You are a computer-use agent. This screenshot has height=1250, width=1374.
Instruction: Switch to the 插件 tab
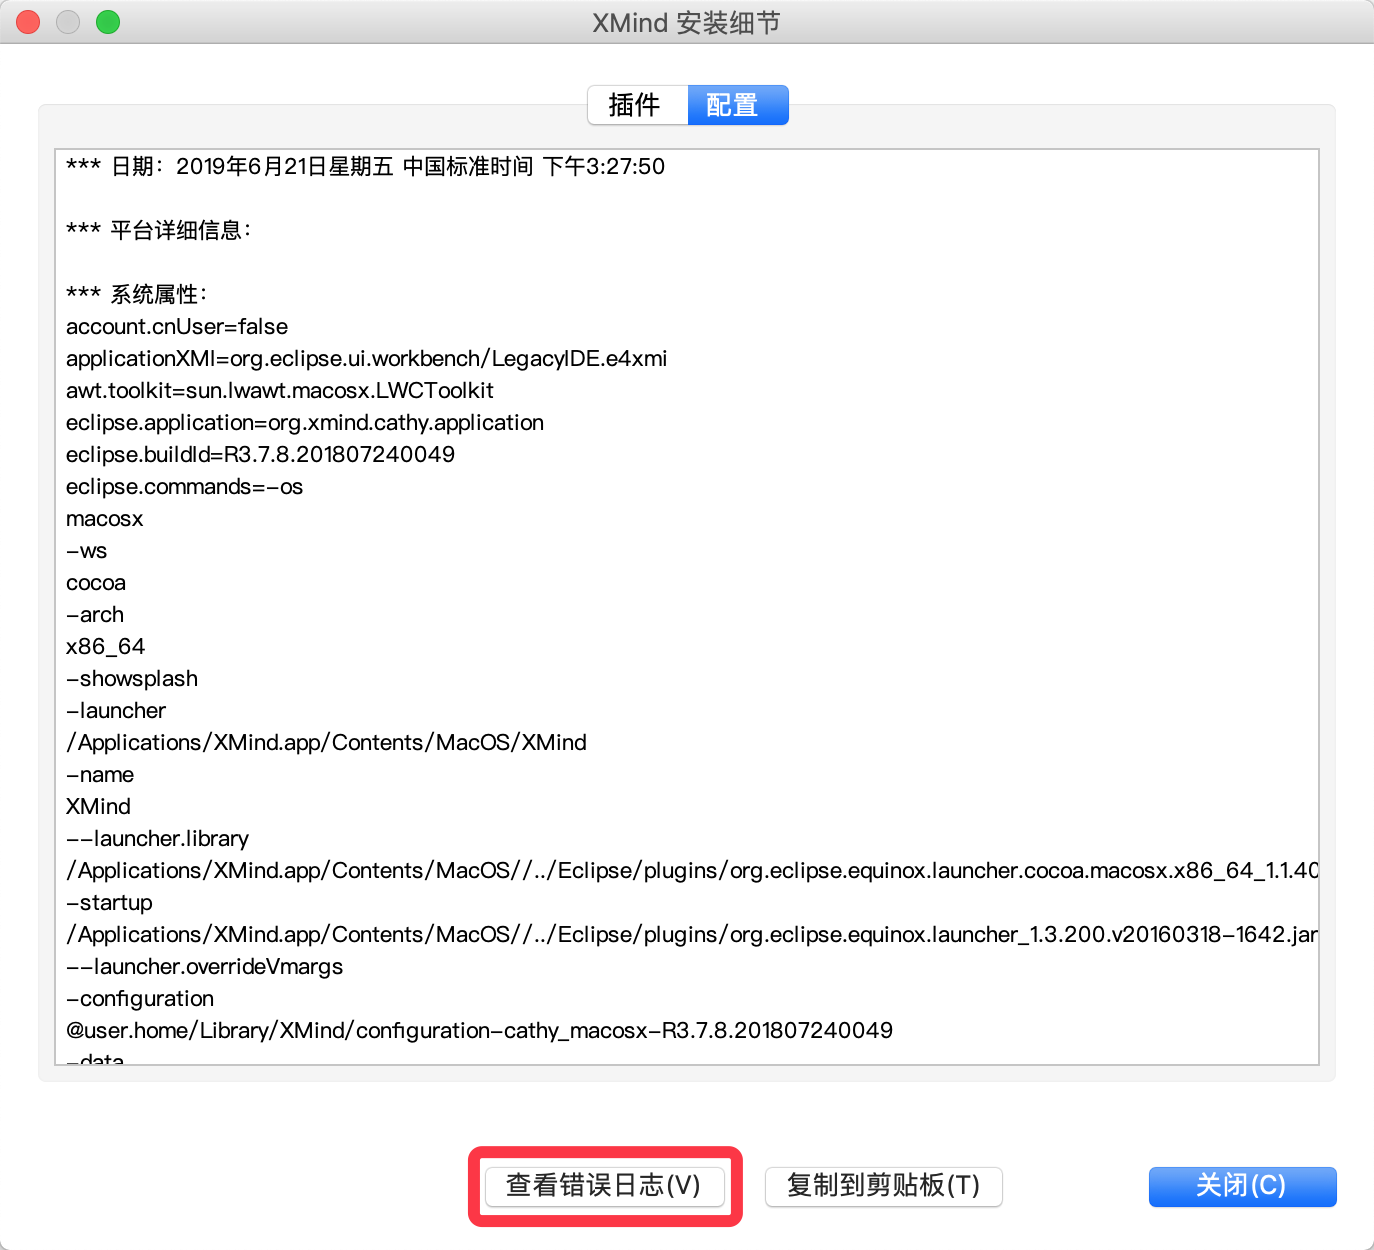click(637, 105)
